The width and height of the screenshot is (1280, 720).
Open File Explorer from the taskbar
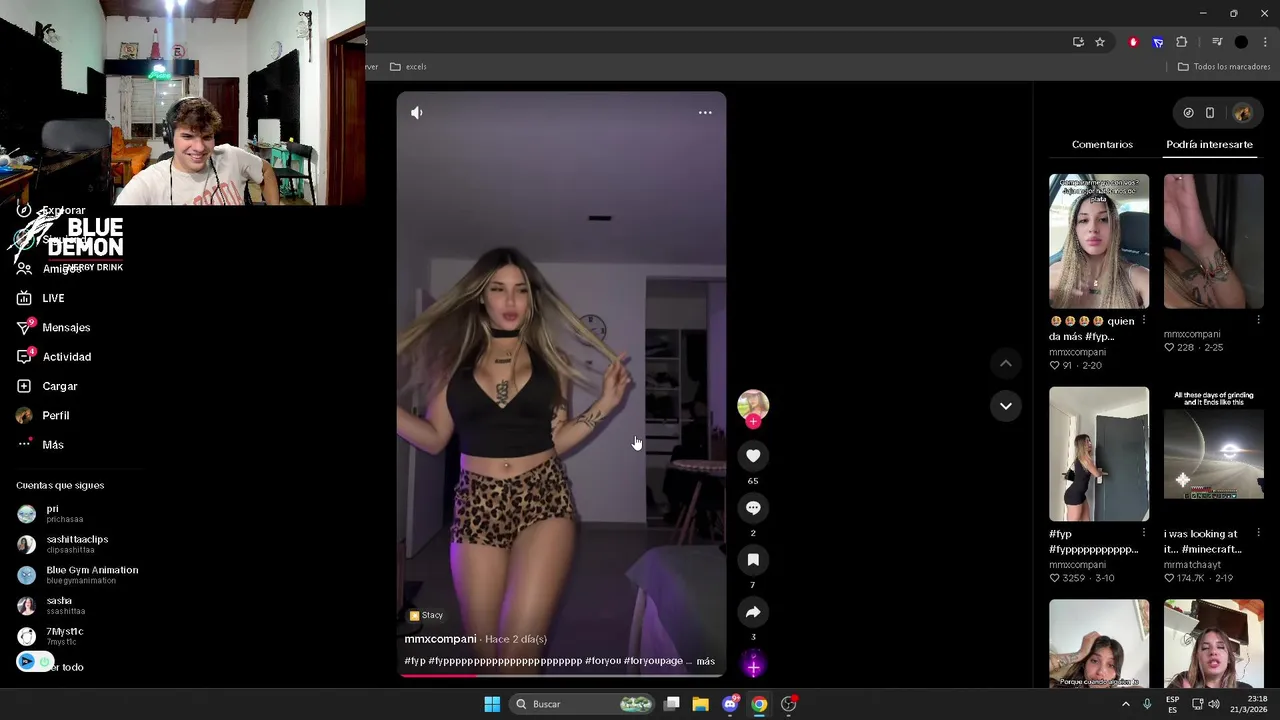click(700, 704)
